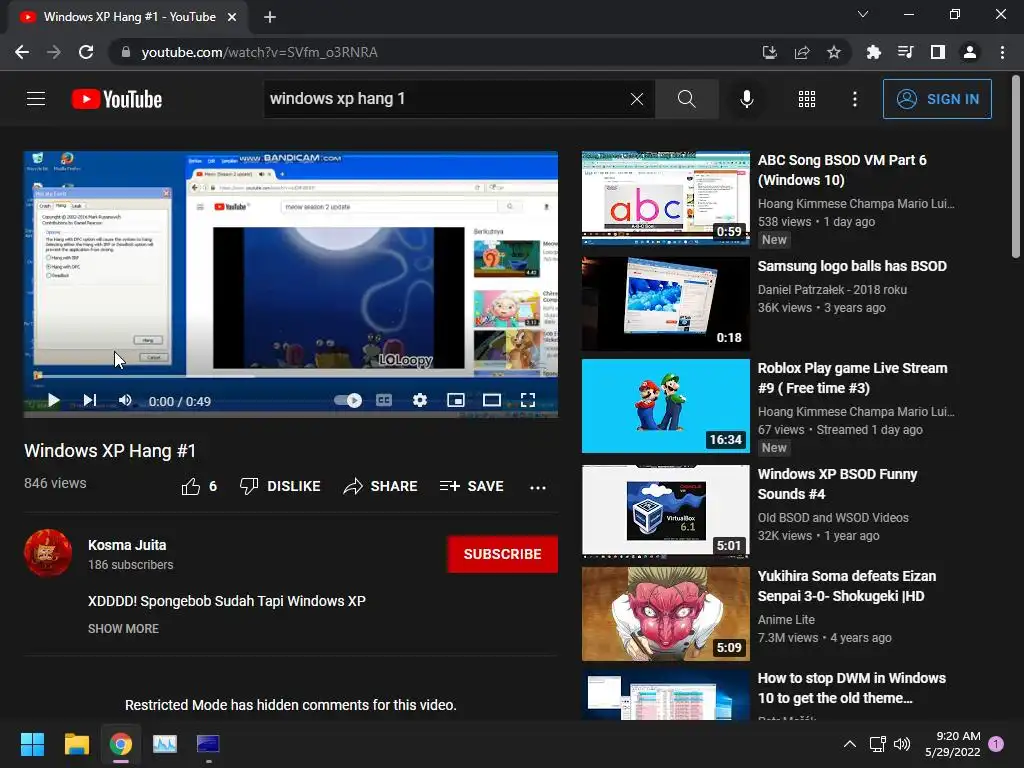Open video player settings gear
Screen dimensions: 1024x768
[420, 400]
